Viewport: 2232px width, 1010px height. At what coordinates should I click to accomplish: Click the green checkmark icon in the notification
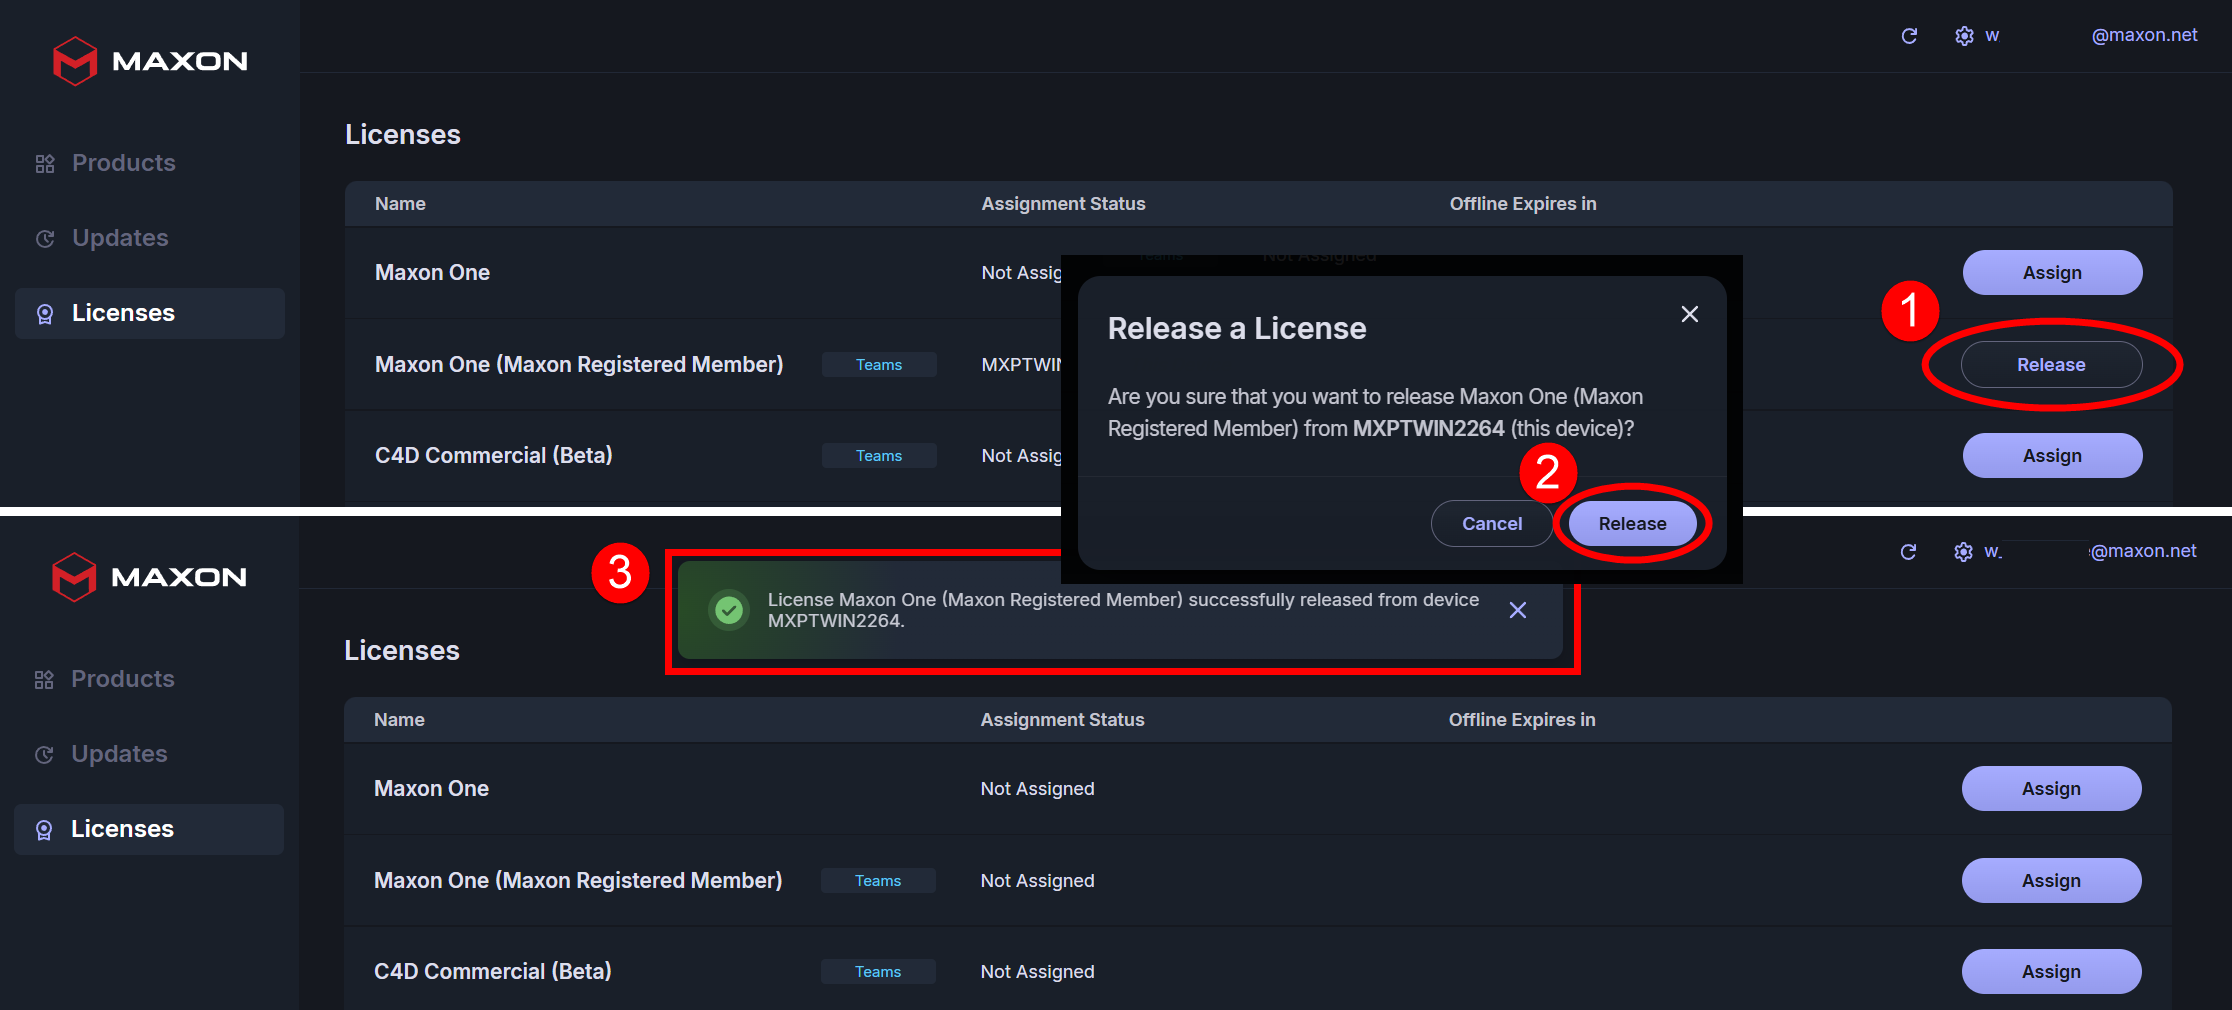click(x=730, y=610)
